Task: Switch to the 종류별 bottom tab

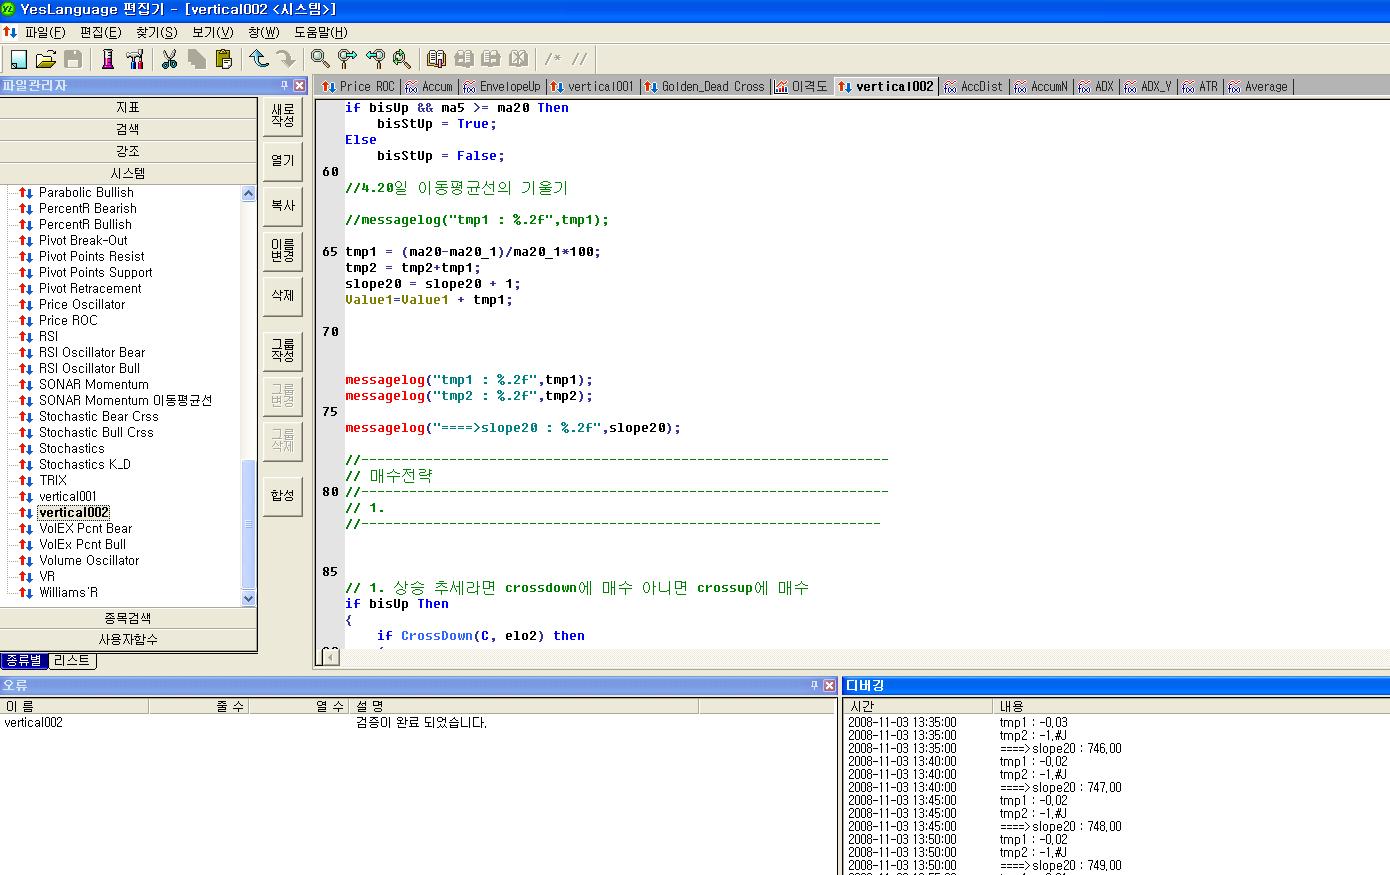Action: 24,660
